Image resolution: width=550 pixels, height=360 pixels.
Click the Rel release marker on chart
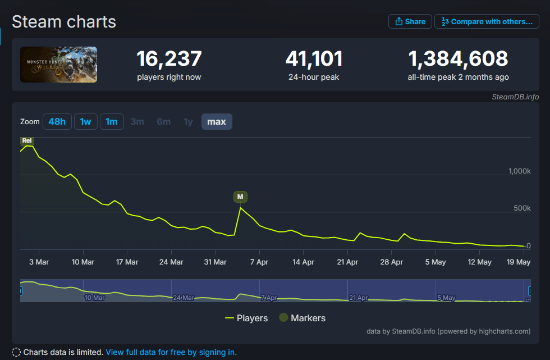(27, 141)
